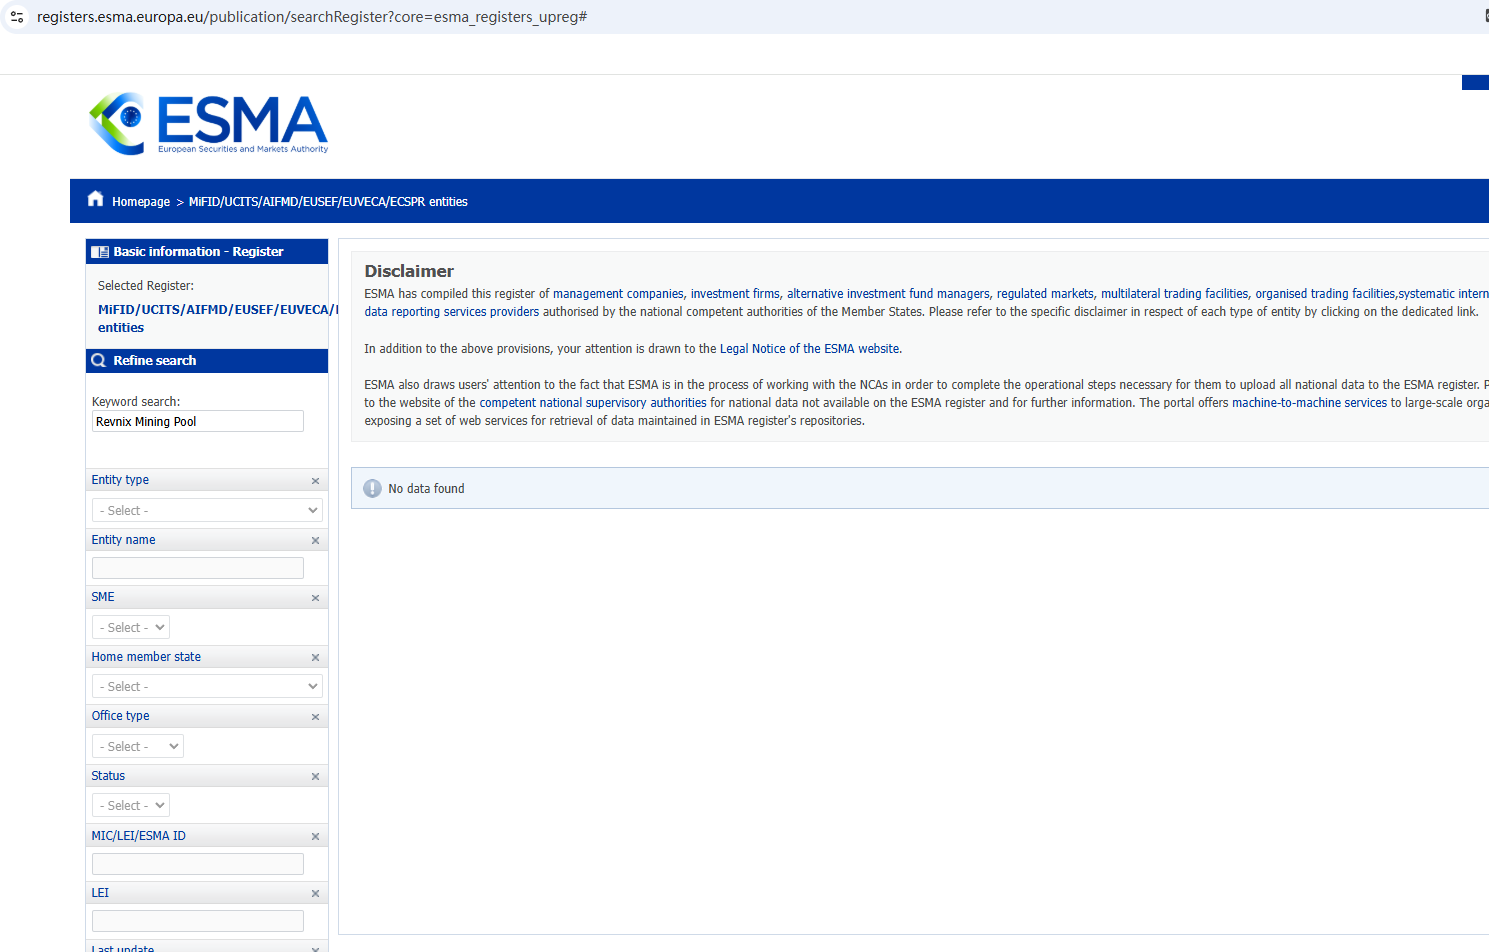Open organised trading facilities link
This screenshot has width=1489, height=952.
coord(1325,294)
